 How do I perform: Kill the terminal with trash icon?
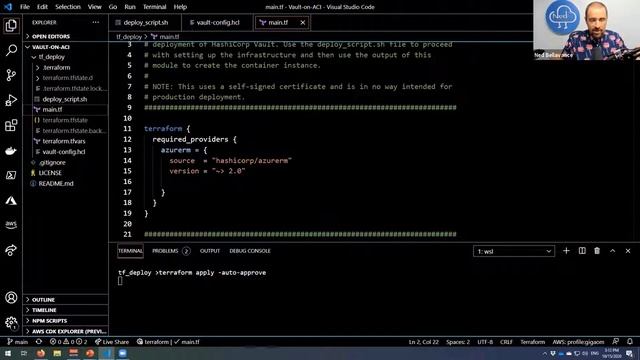pos(597,251)
